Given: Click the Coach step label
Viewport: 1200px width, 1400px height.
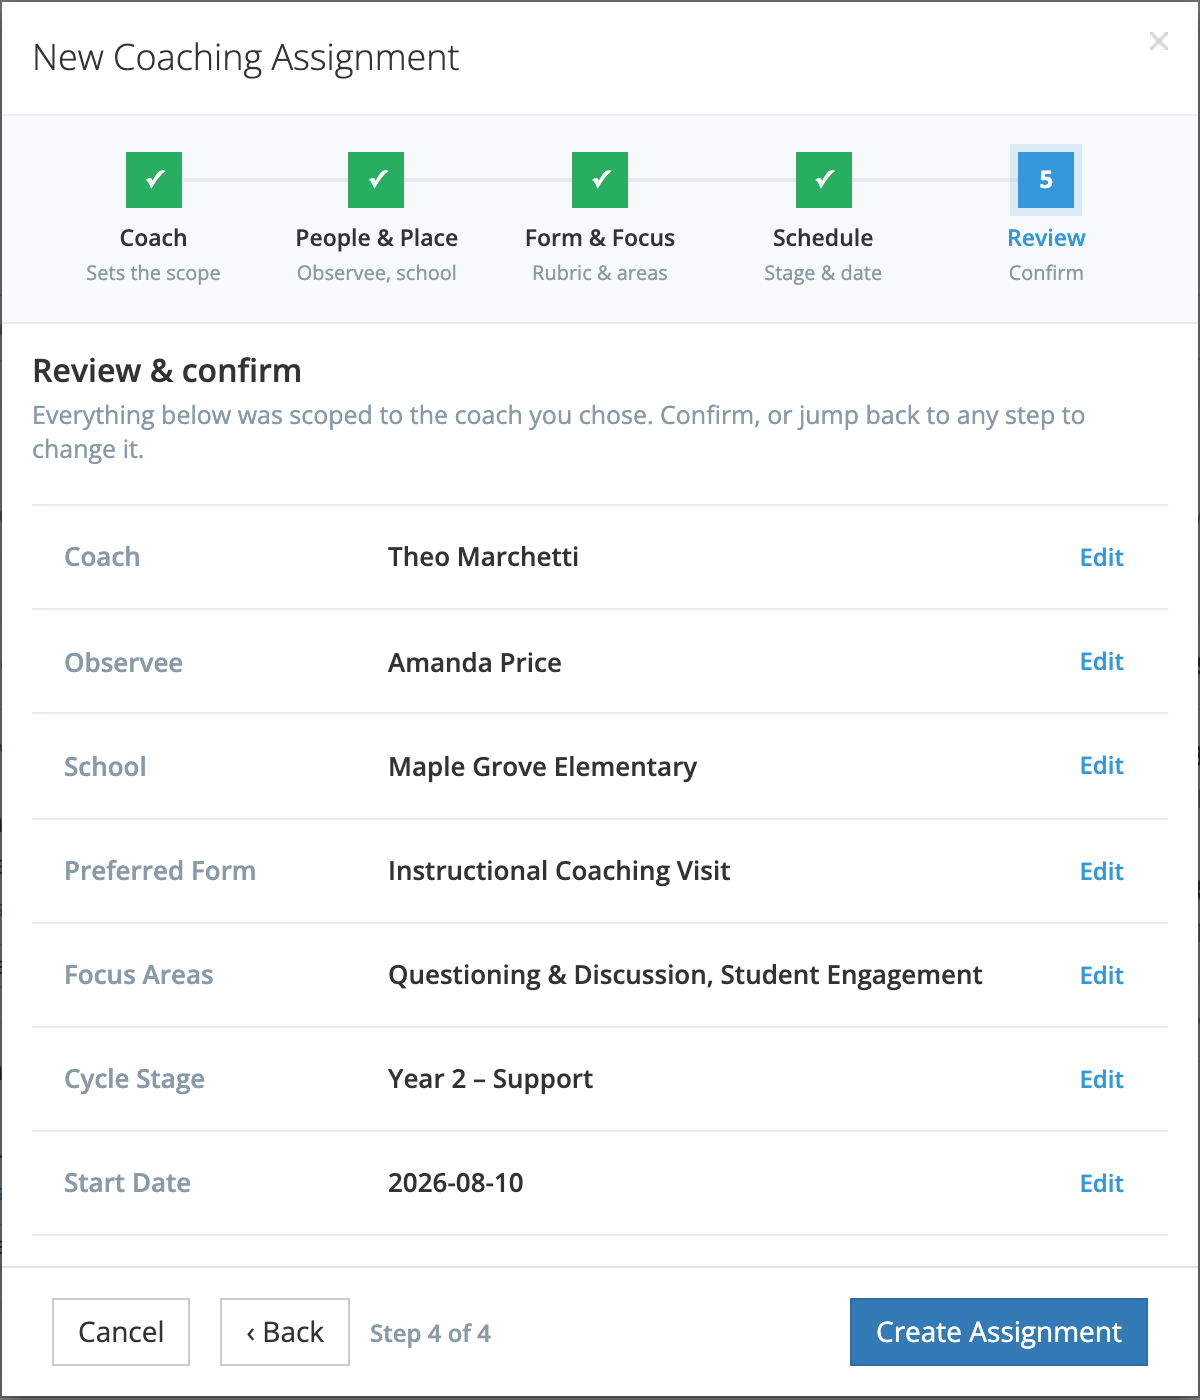Looking at the screenshot, I should [x=153, y=238].
